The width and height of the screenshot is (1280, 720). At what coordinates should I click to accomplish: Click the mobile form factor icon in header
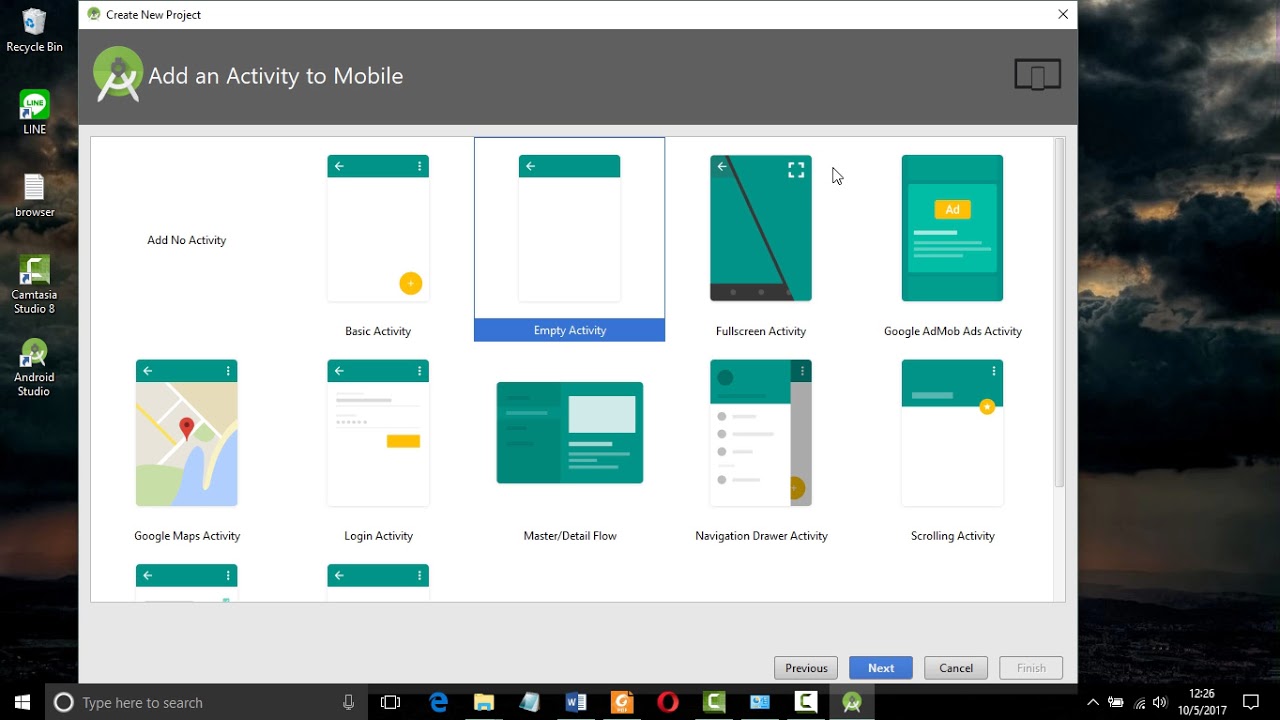1037,75
